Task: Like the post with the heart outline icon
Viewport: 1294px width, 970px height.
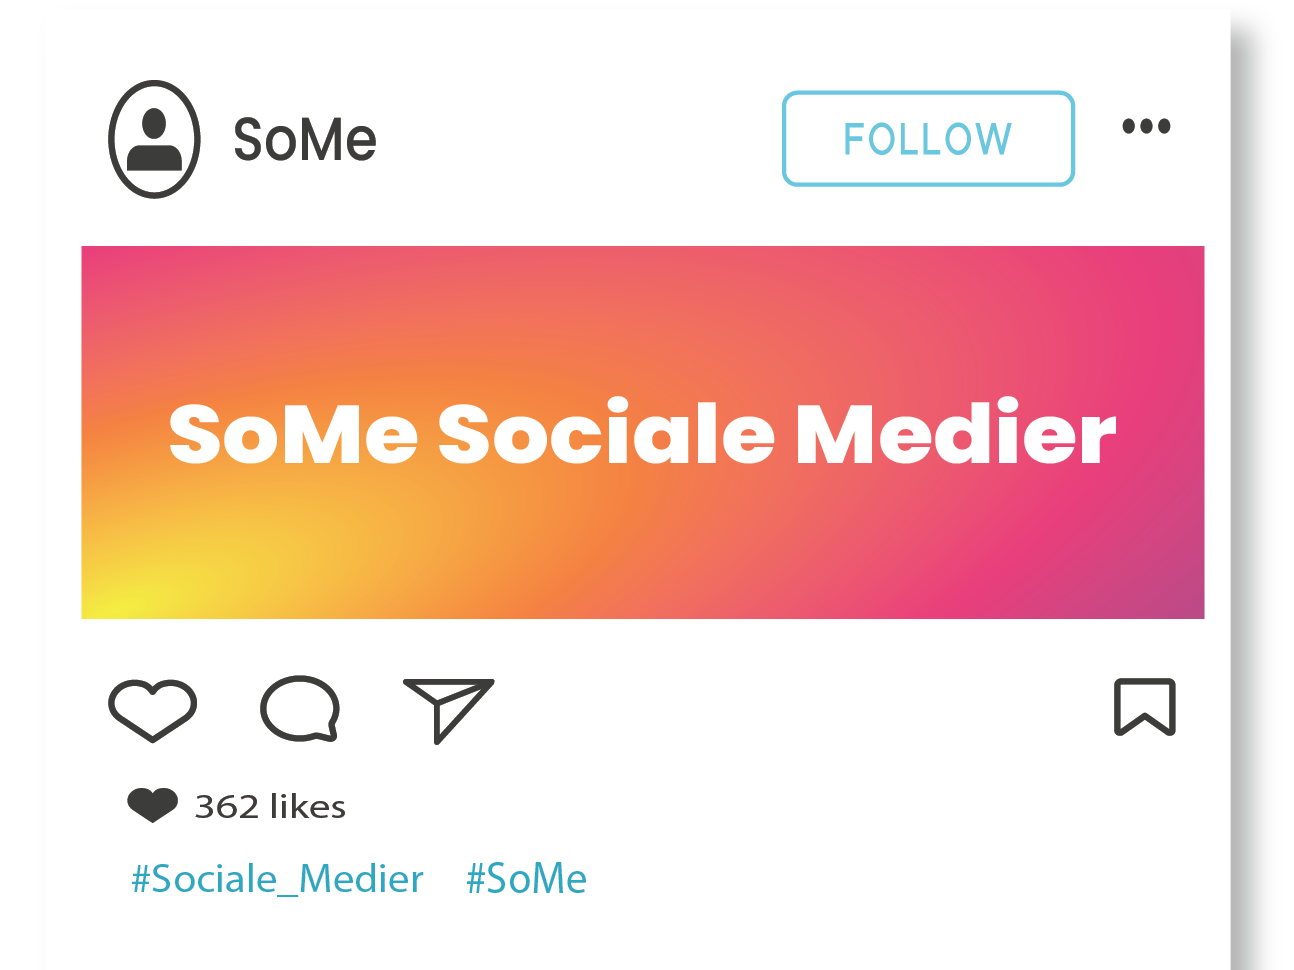Action: [x=152, y=709]
